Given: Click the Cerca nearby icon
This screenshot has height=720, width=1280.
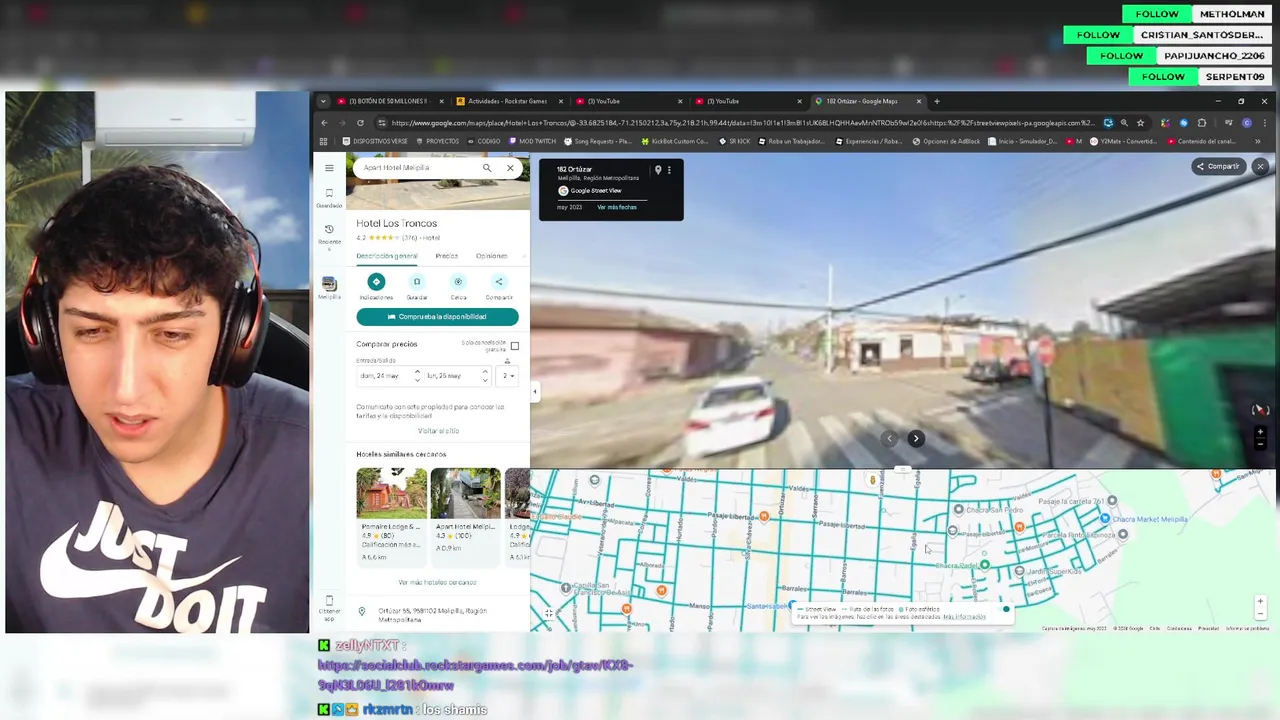Looking at the screenshot, I should 458,282.
